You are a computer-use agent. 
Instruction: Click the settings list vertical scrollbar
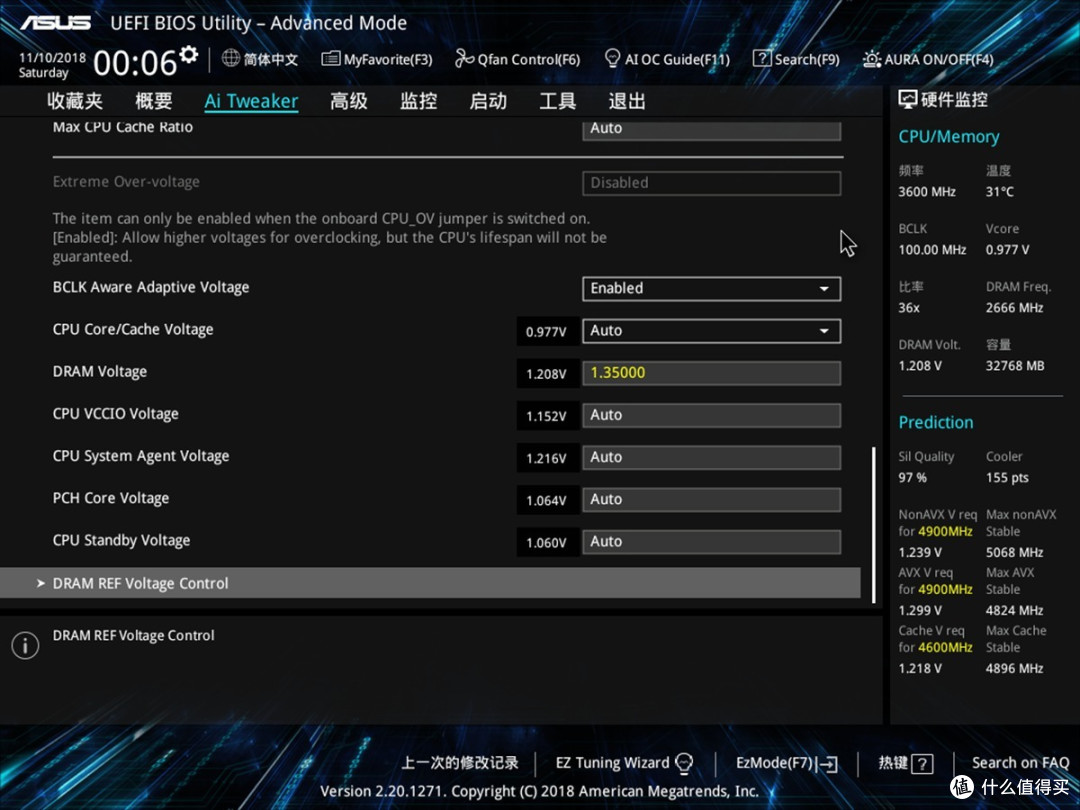pos(873,525)
